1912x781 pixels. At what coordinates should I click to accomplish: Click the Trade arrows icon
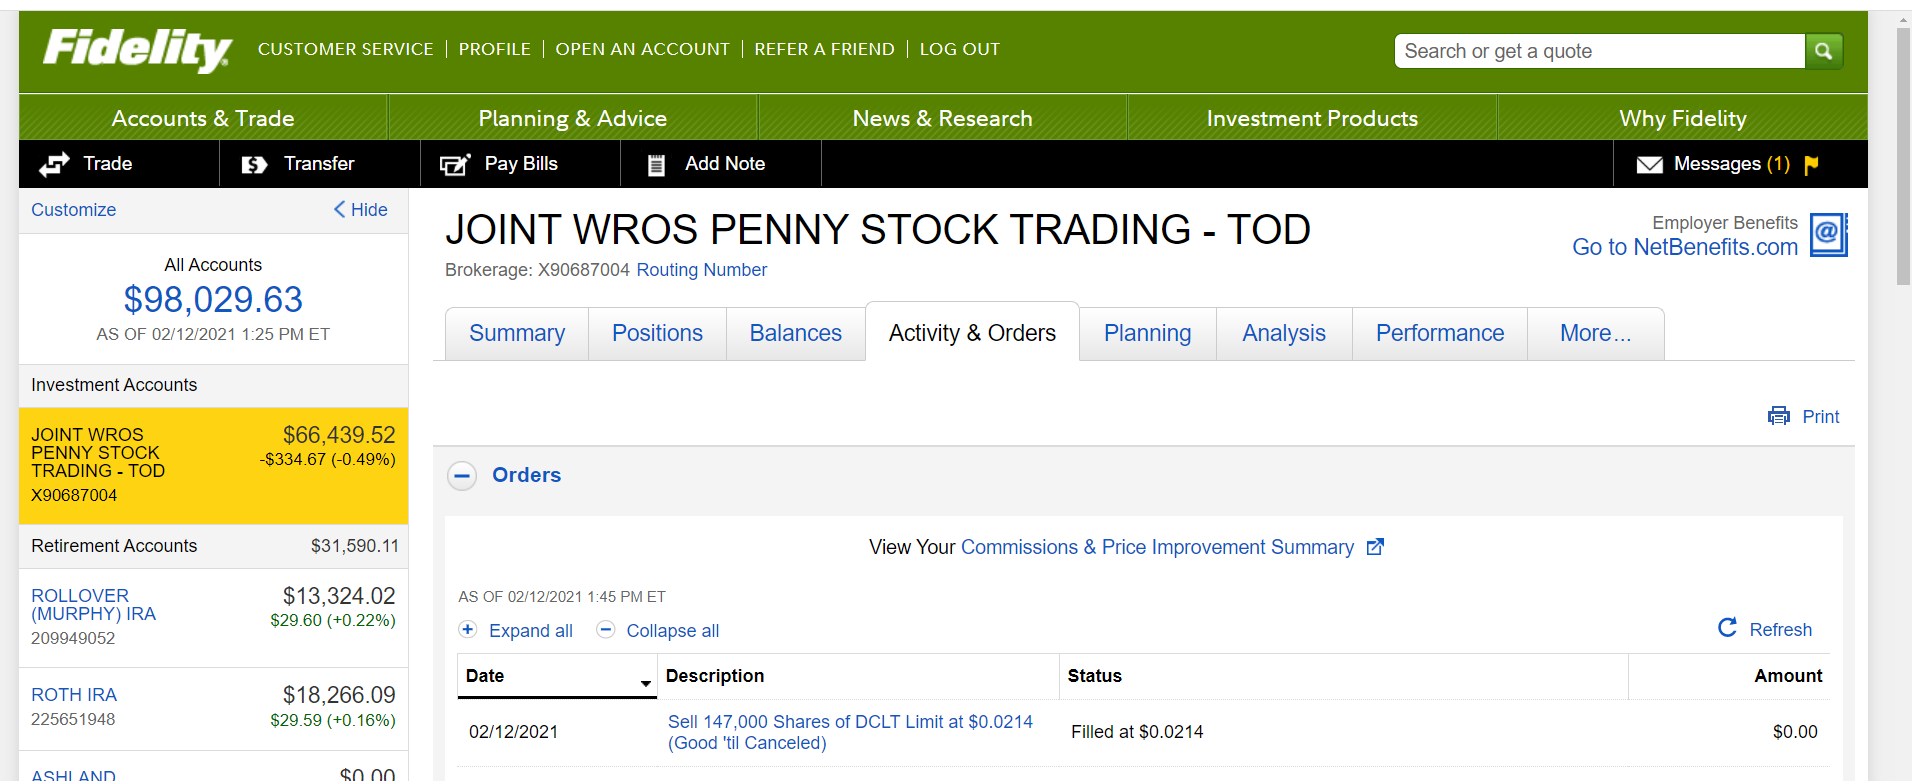(x=54, y=164)
